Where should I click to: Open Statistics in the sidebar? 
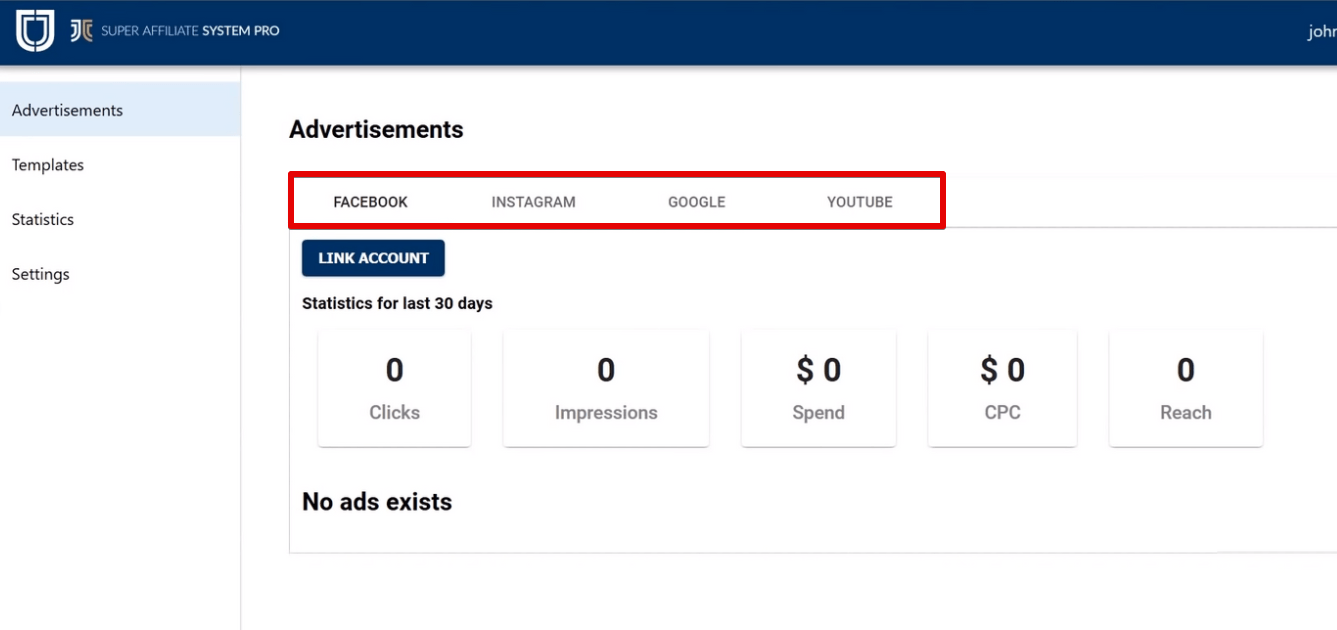120,219
